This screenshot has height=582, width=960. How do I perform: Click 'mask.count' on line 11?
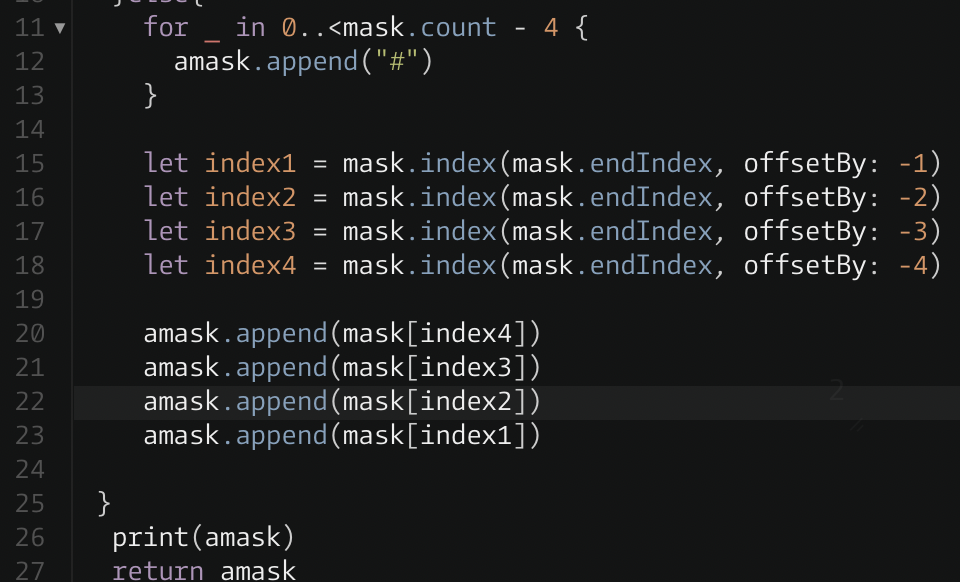pos(419,28)
